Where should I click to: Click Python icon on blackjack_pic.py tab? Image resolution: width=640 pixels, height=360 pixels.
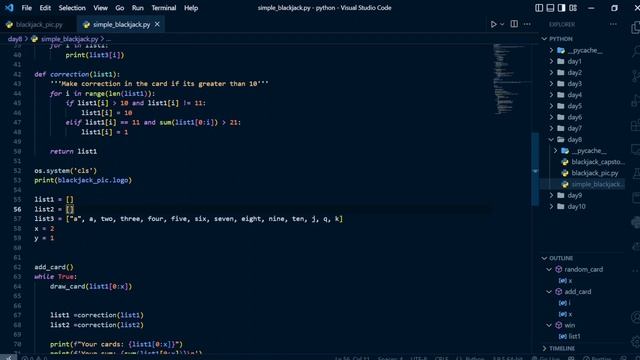(9, 24)
